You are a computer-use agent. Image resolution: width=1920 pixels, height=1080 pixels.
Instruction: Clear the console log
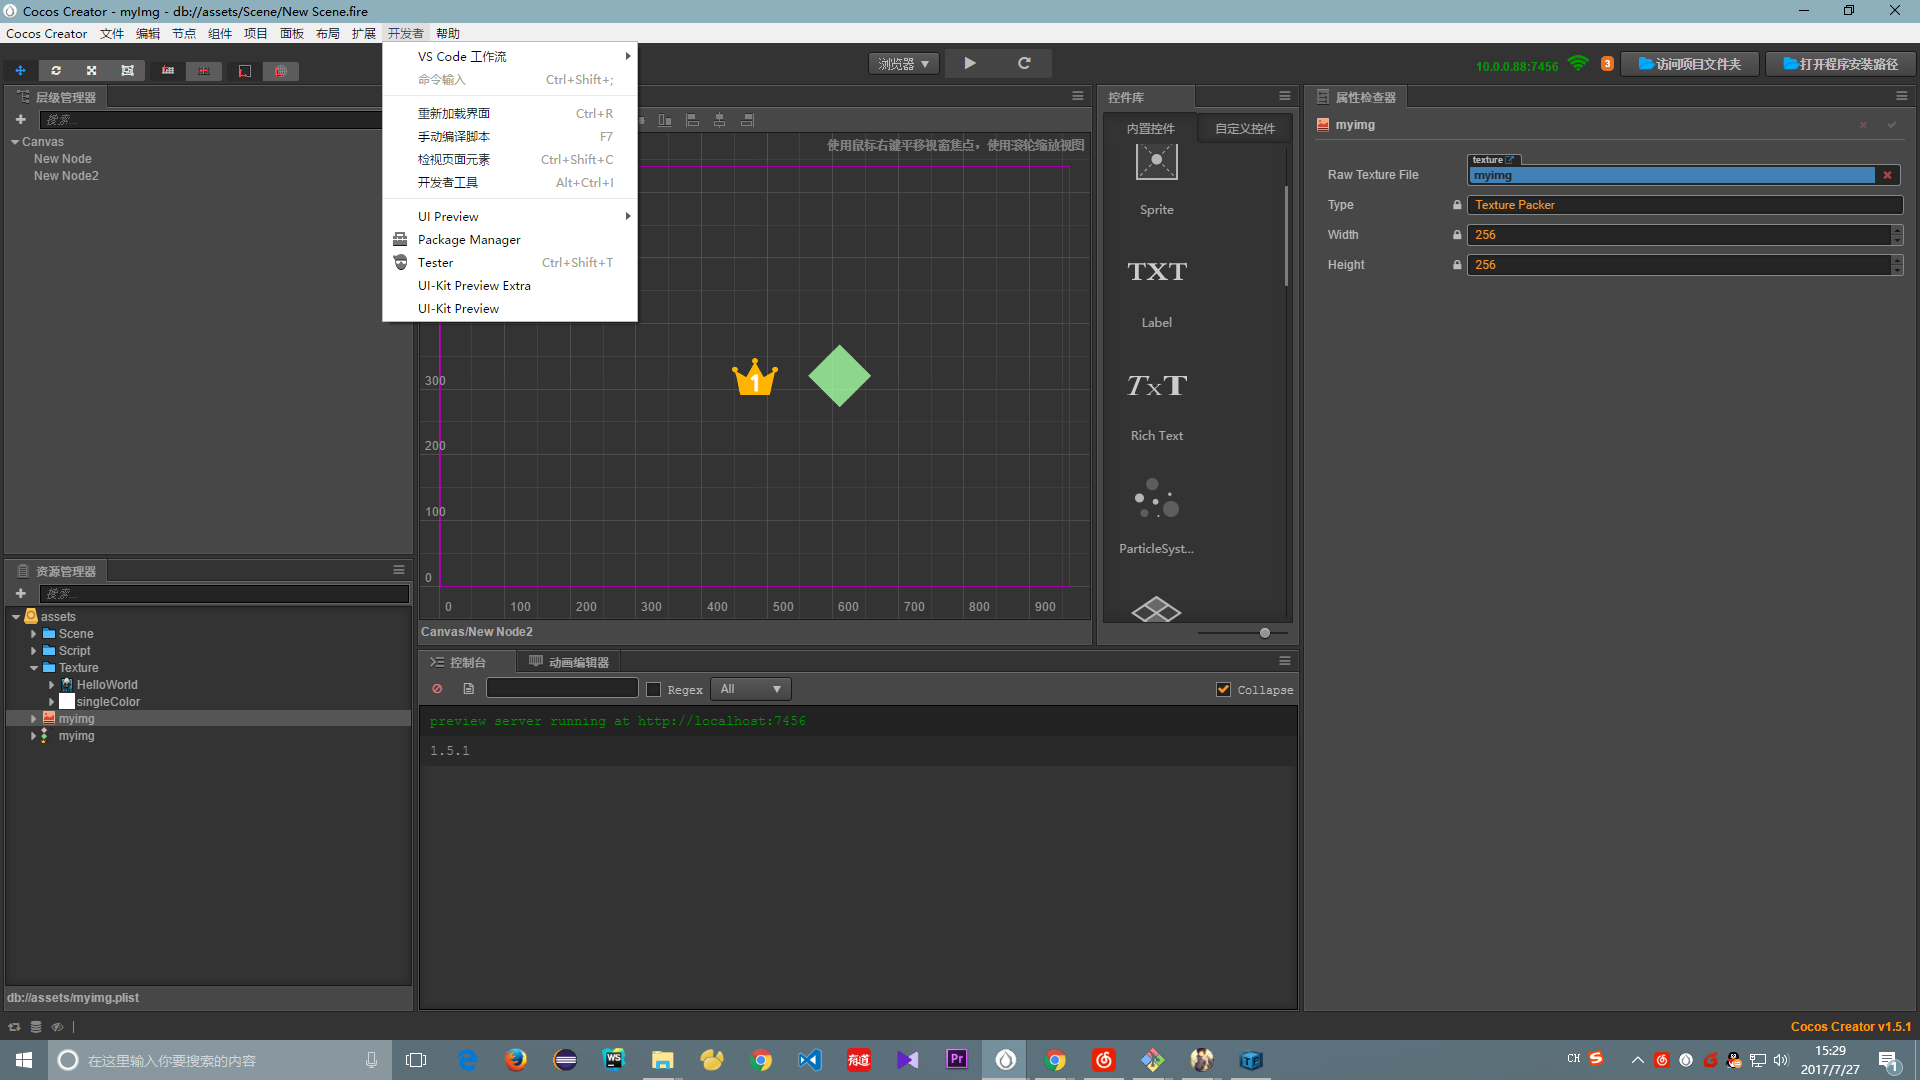(437, 689)
